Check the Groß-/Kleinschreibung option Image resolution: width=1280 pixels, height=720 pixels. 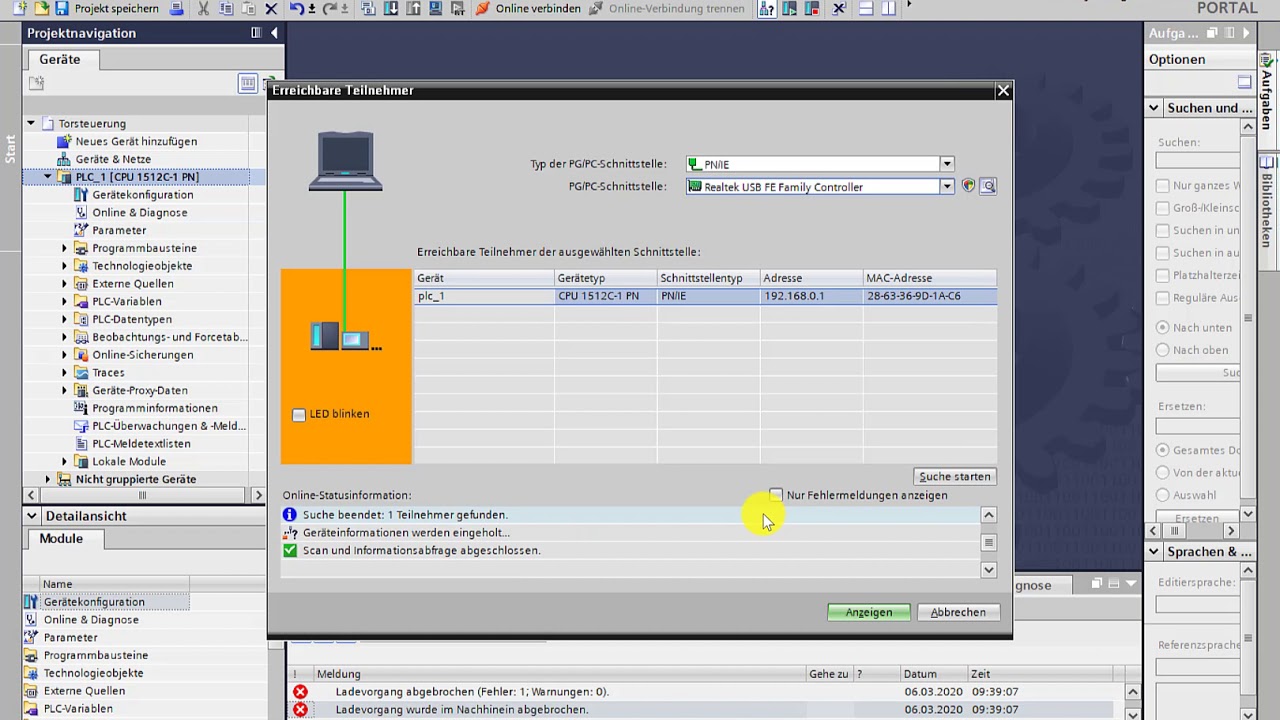tap(1162, 208)
